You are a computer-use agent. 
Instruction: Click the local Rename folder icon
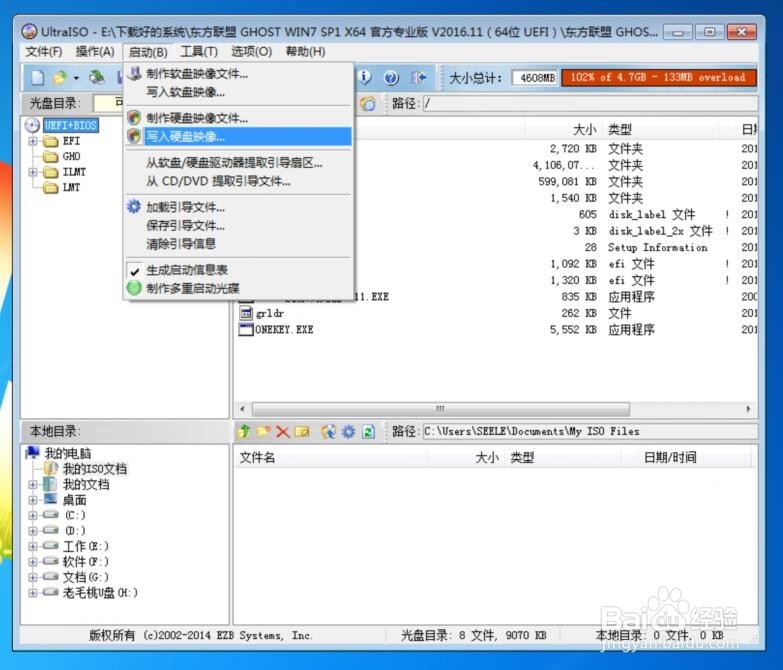point(302,431)
